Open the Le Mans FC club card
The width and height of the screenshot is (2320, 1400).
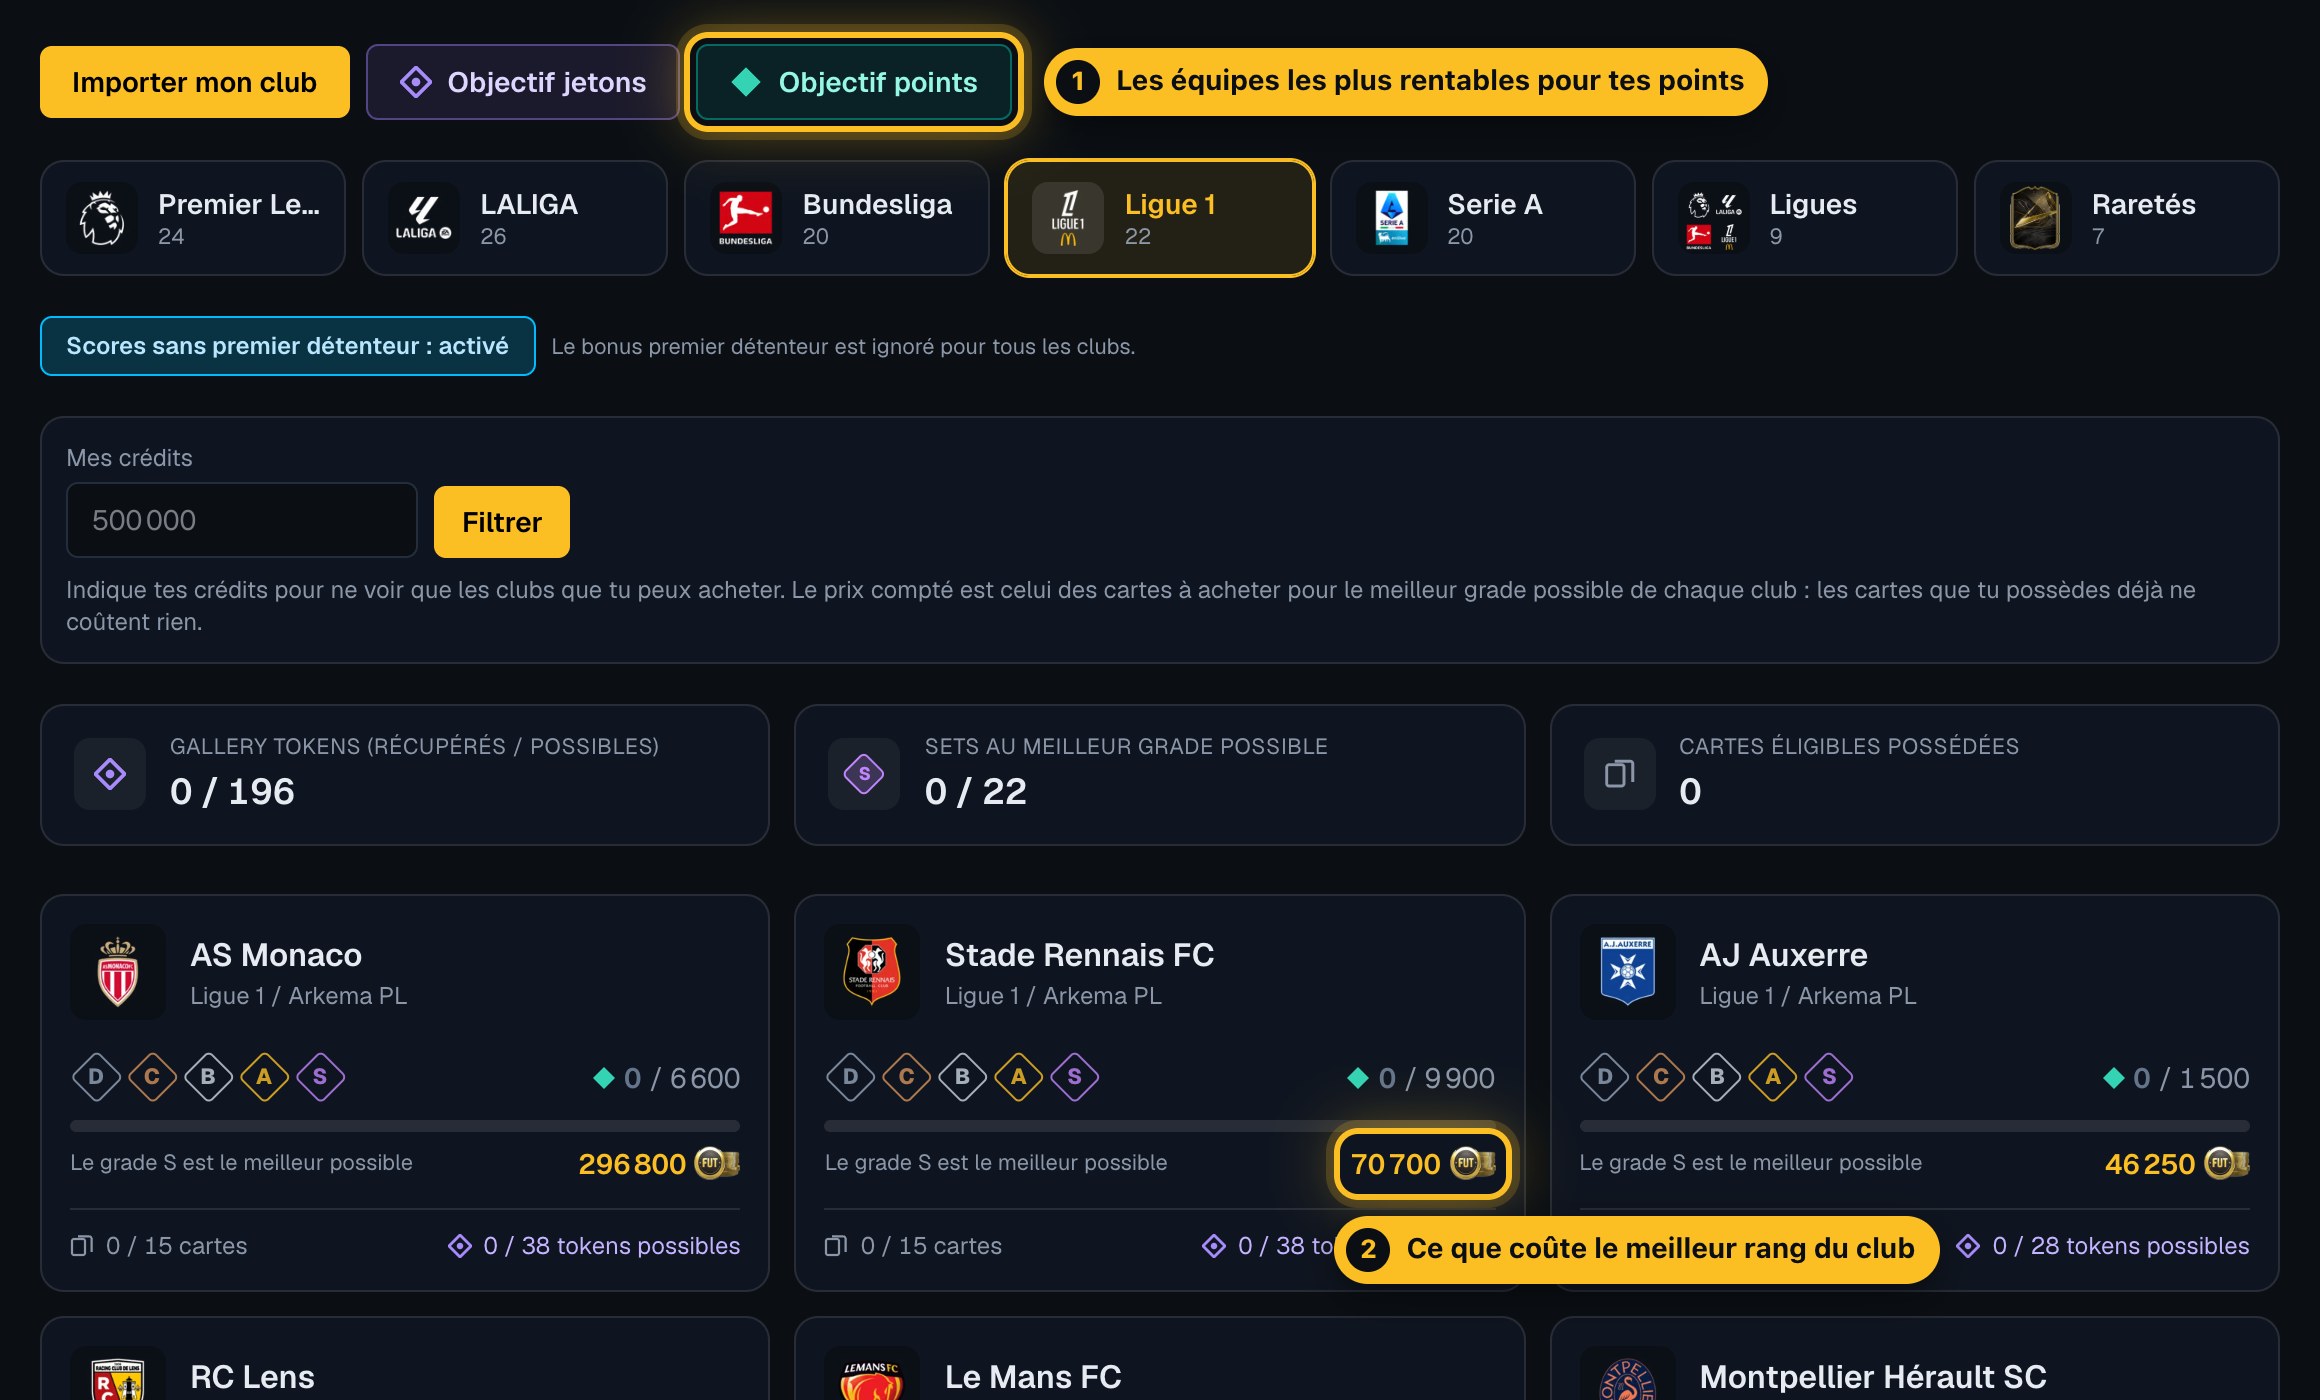click(x=1160, y=1360)
